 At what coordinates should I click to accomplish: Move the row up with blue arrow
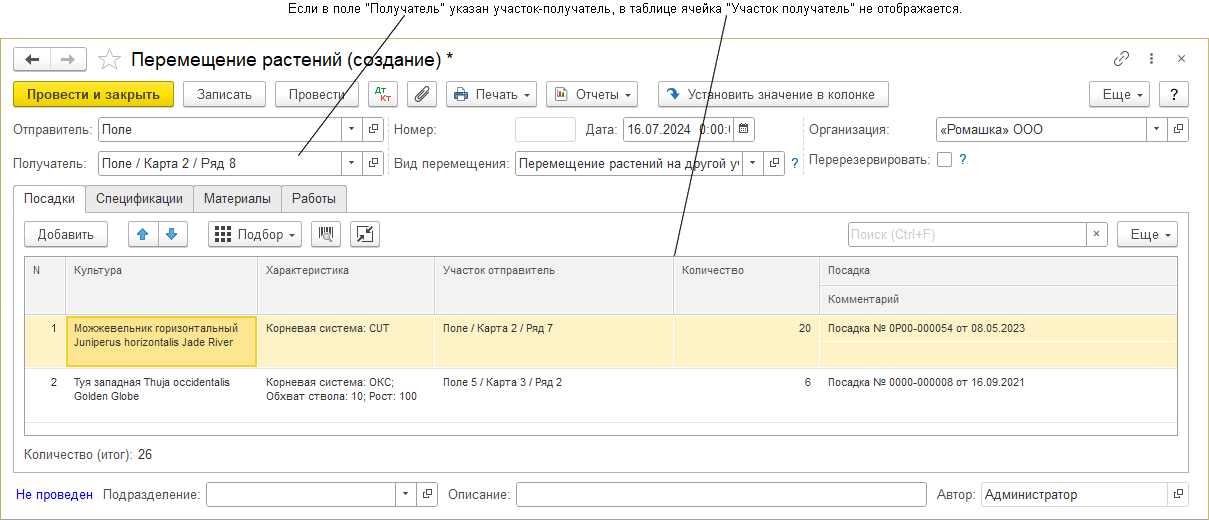(143, 234)
